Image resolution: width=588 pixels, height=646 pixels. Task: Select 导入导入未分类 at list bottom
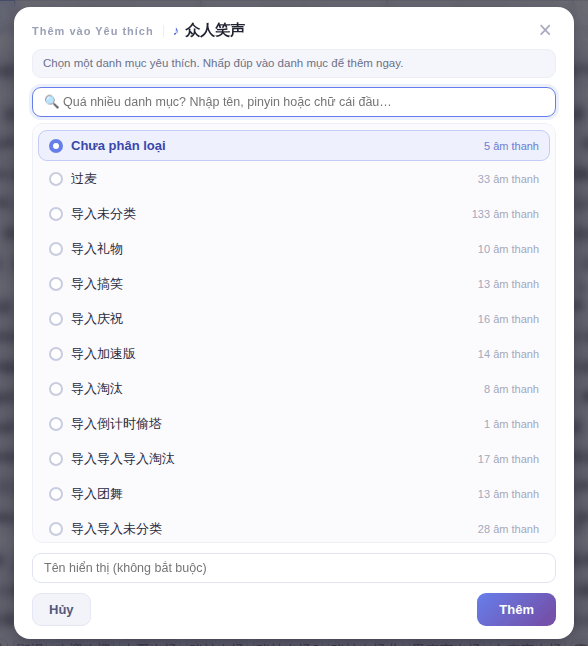(56, 529)
